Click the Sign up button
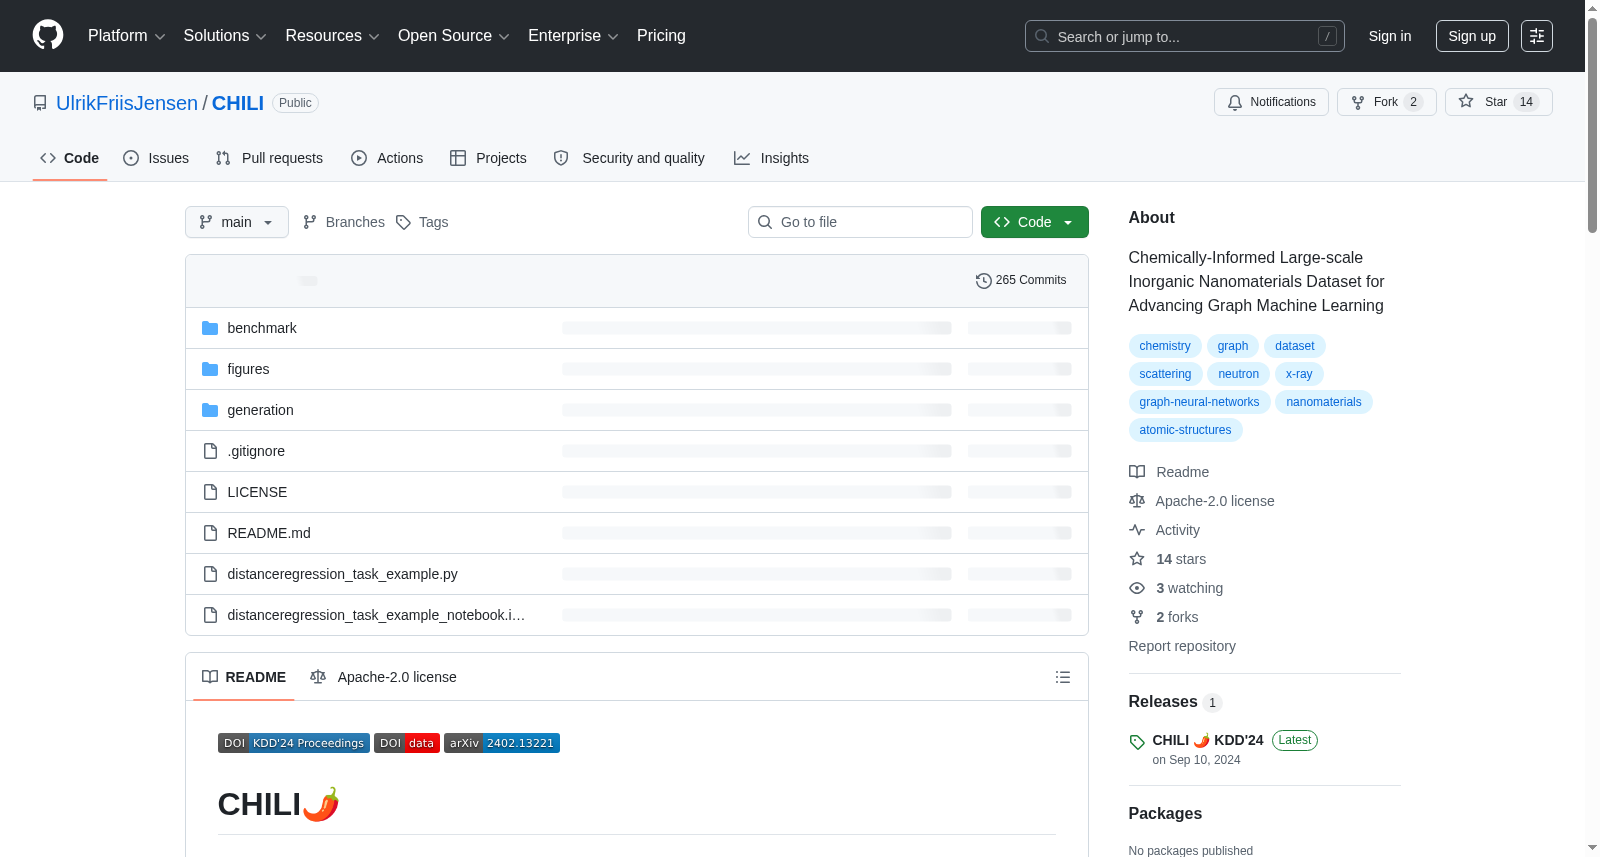The image size is (1600, 857). tap(1472, 36)
